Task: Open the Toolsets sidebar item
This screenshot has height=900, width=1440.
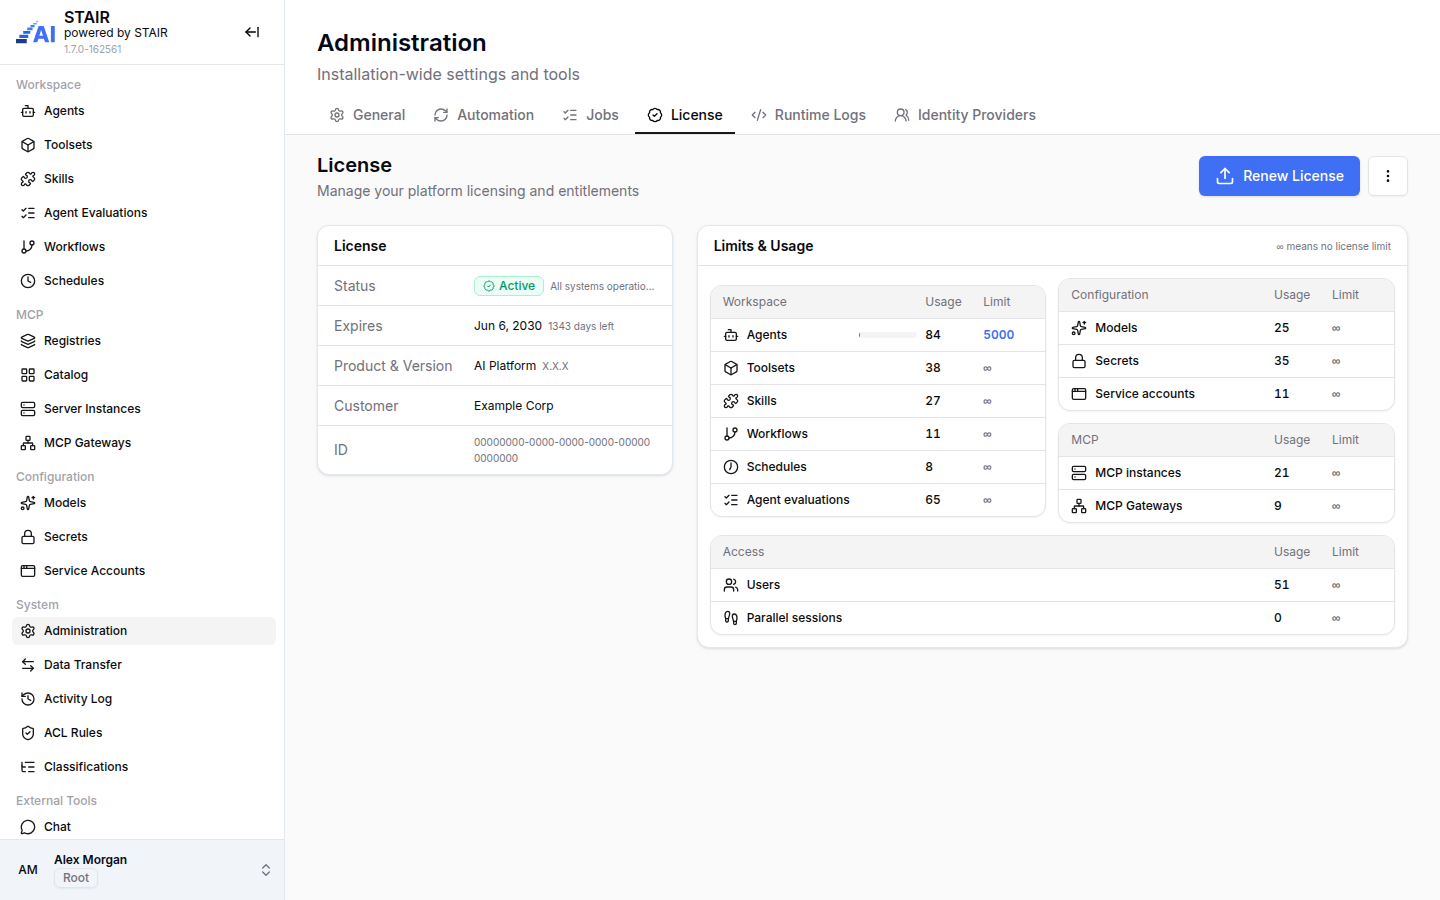Action: (x=144, y=145)
